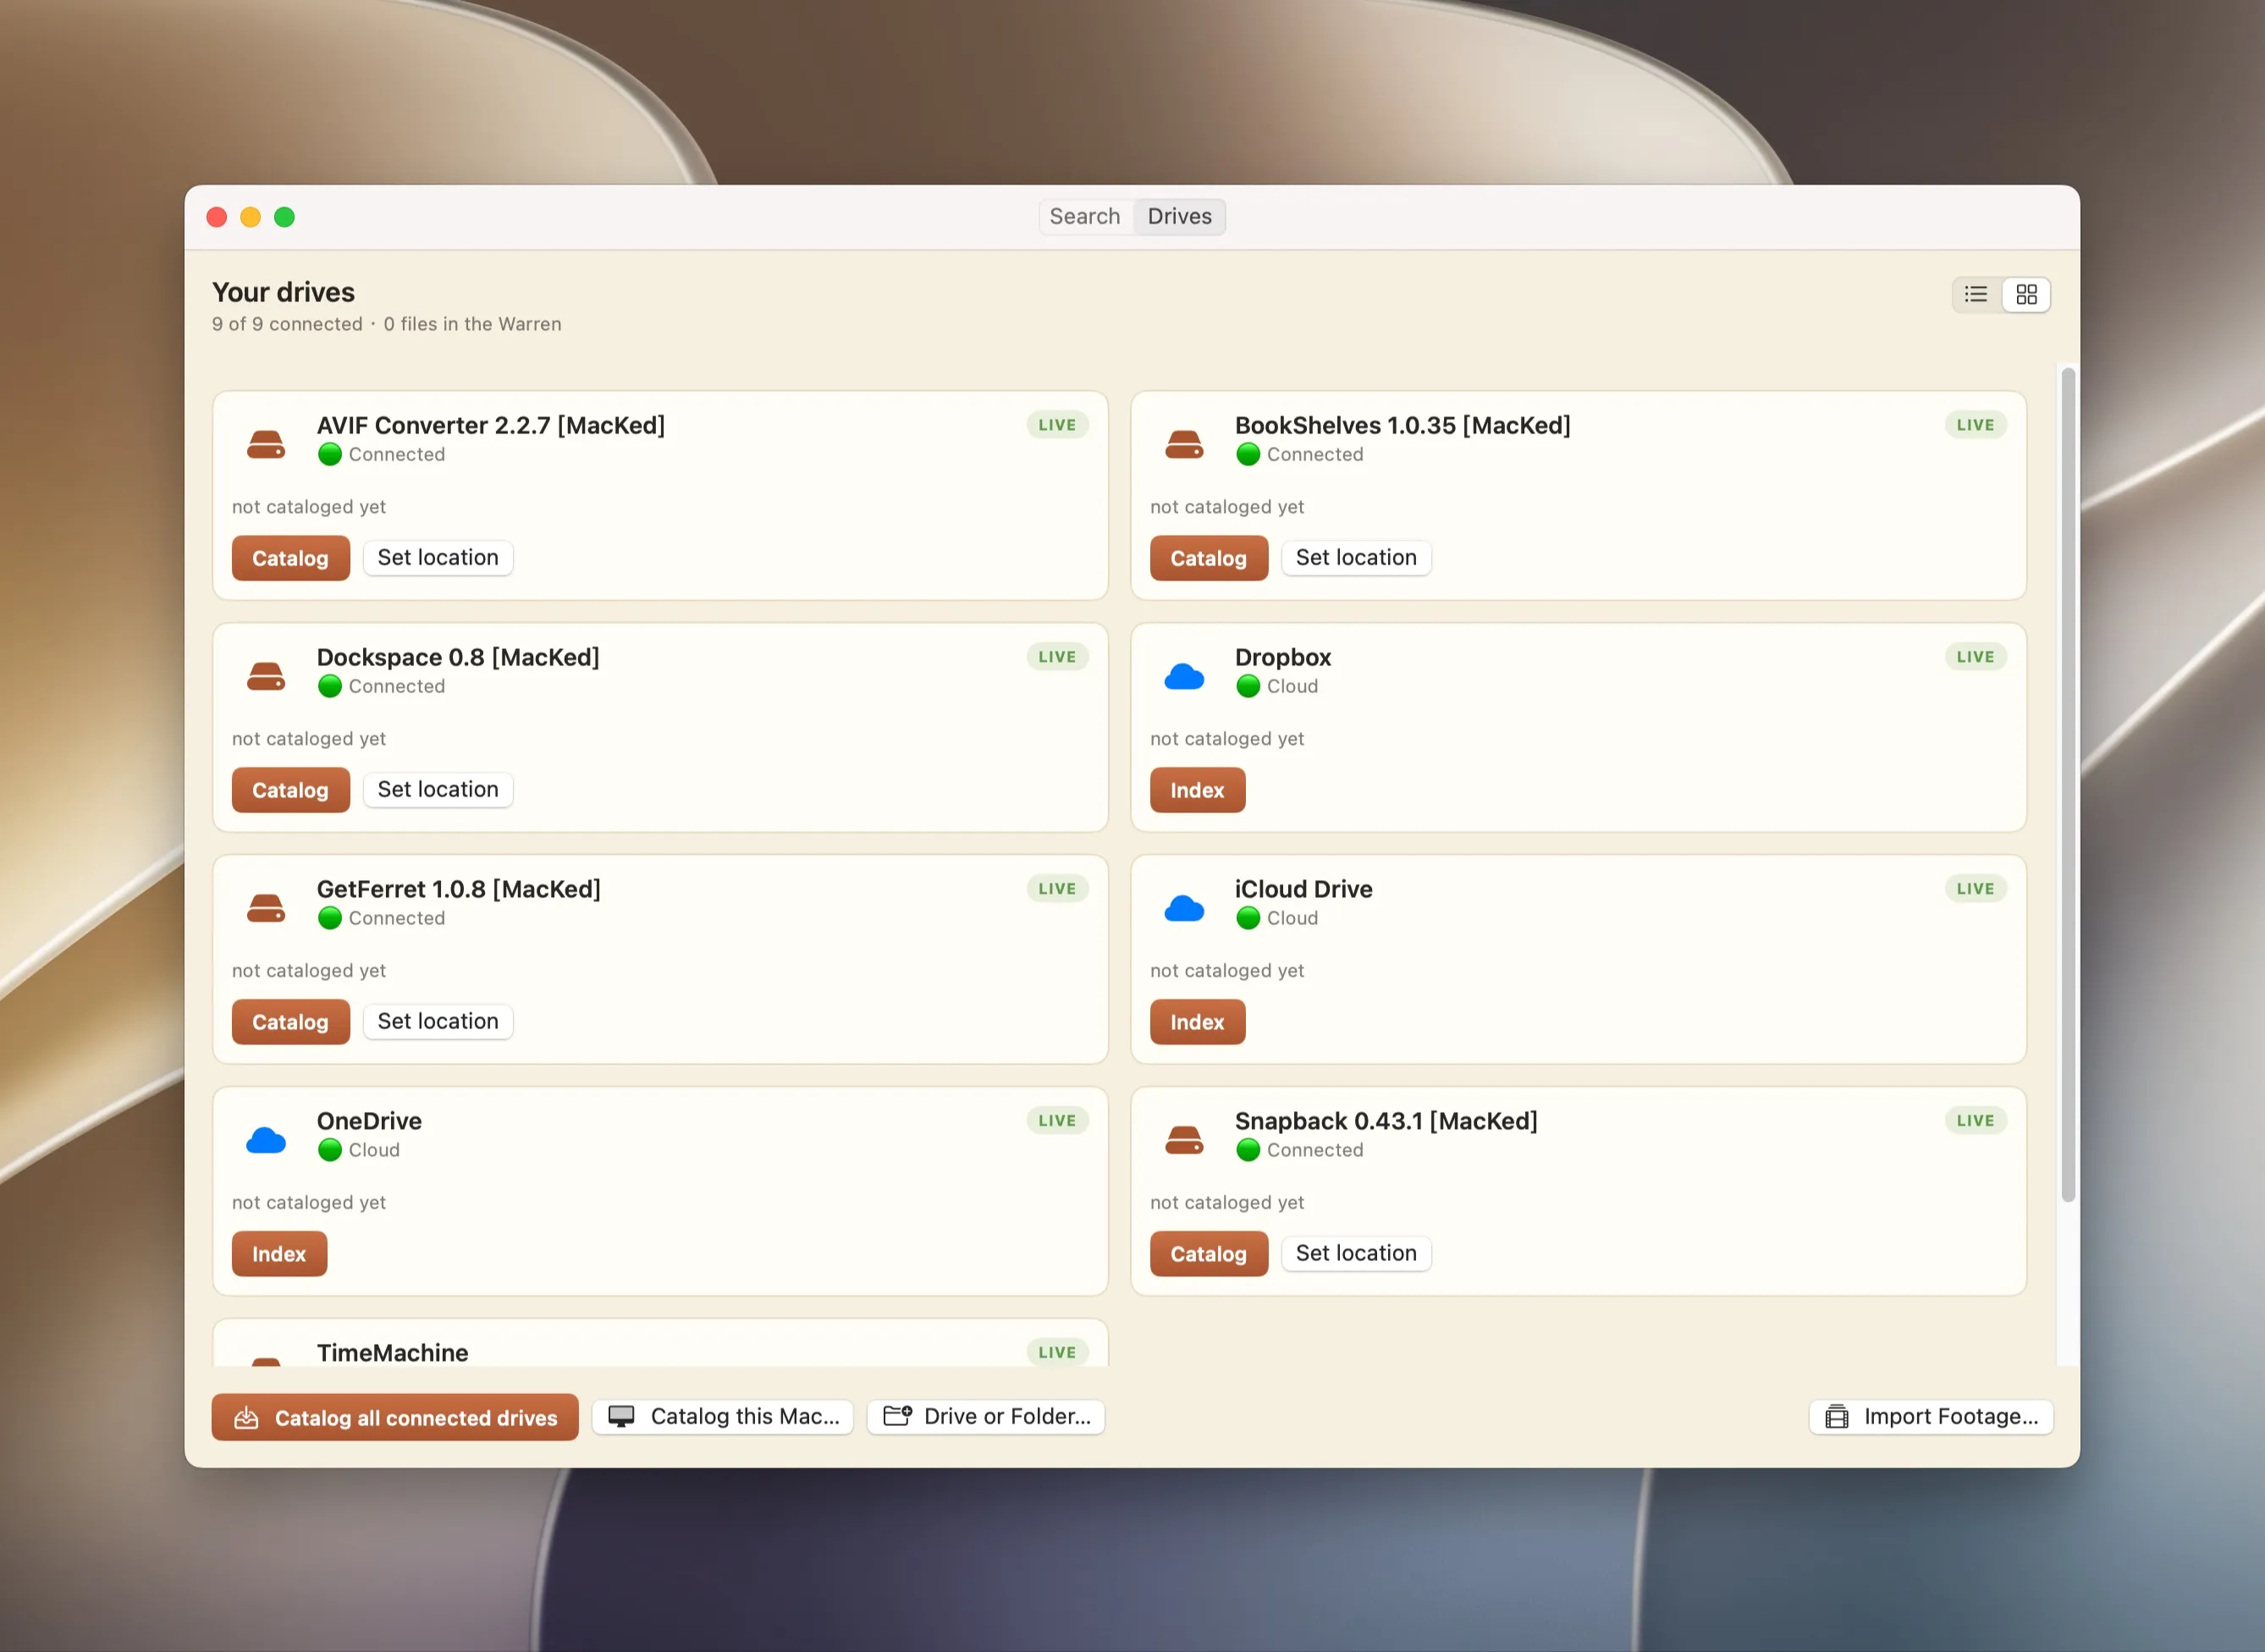Click OneDrive cloud icon
2265x1652 pixels.
point(266,1140)
